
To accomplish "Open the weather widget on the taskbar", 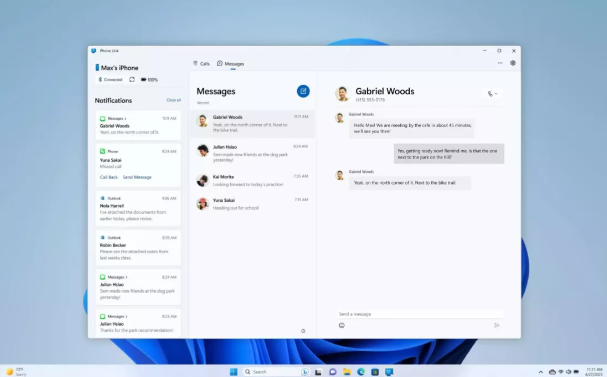I will click(16, 372).
